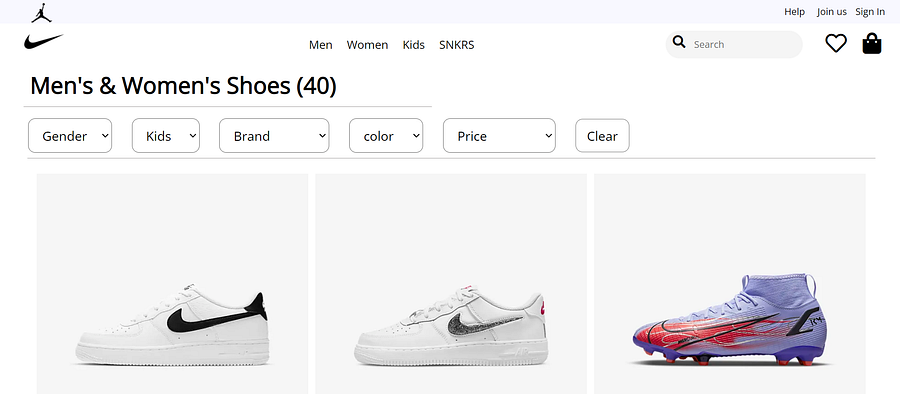Expand the Gender filter dropdown

[x=70, y=136]
